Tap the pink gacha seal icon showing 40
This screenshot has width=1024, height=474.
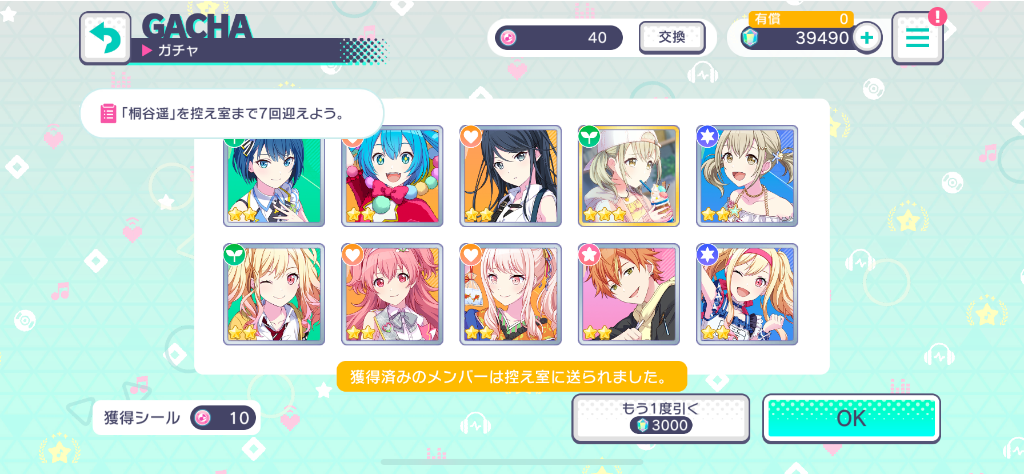coord(506,38)
